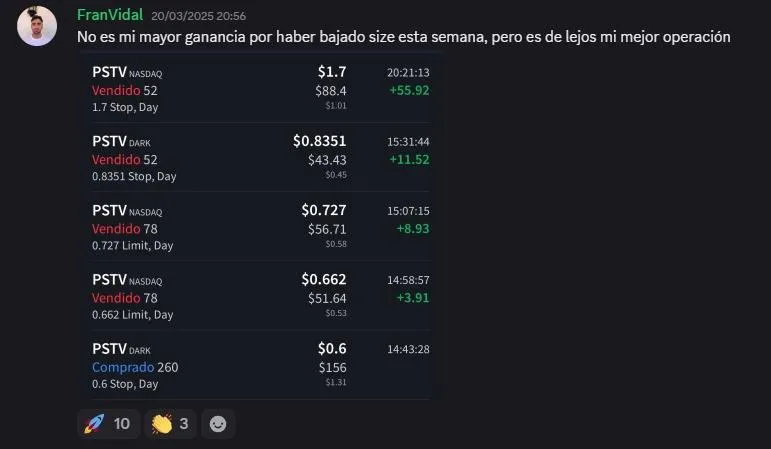The image size is (771, 449).
Task: Select the PSTV DARK Comprado 260 row
Action: pyautogui.click(x=261, y=365)
